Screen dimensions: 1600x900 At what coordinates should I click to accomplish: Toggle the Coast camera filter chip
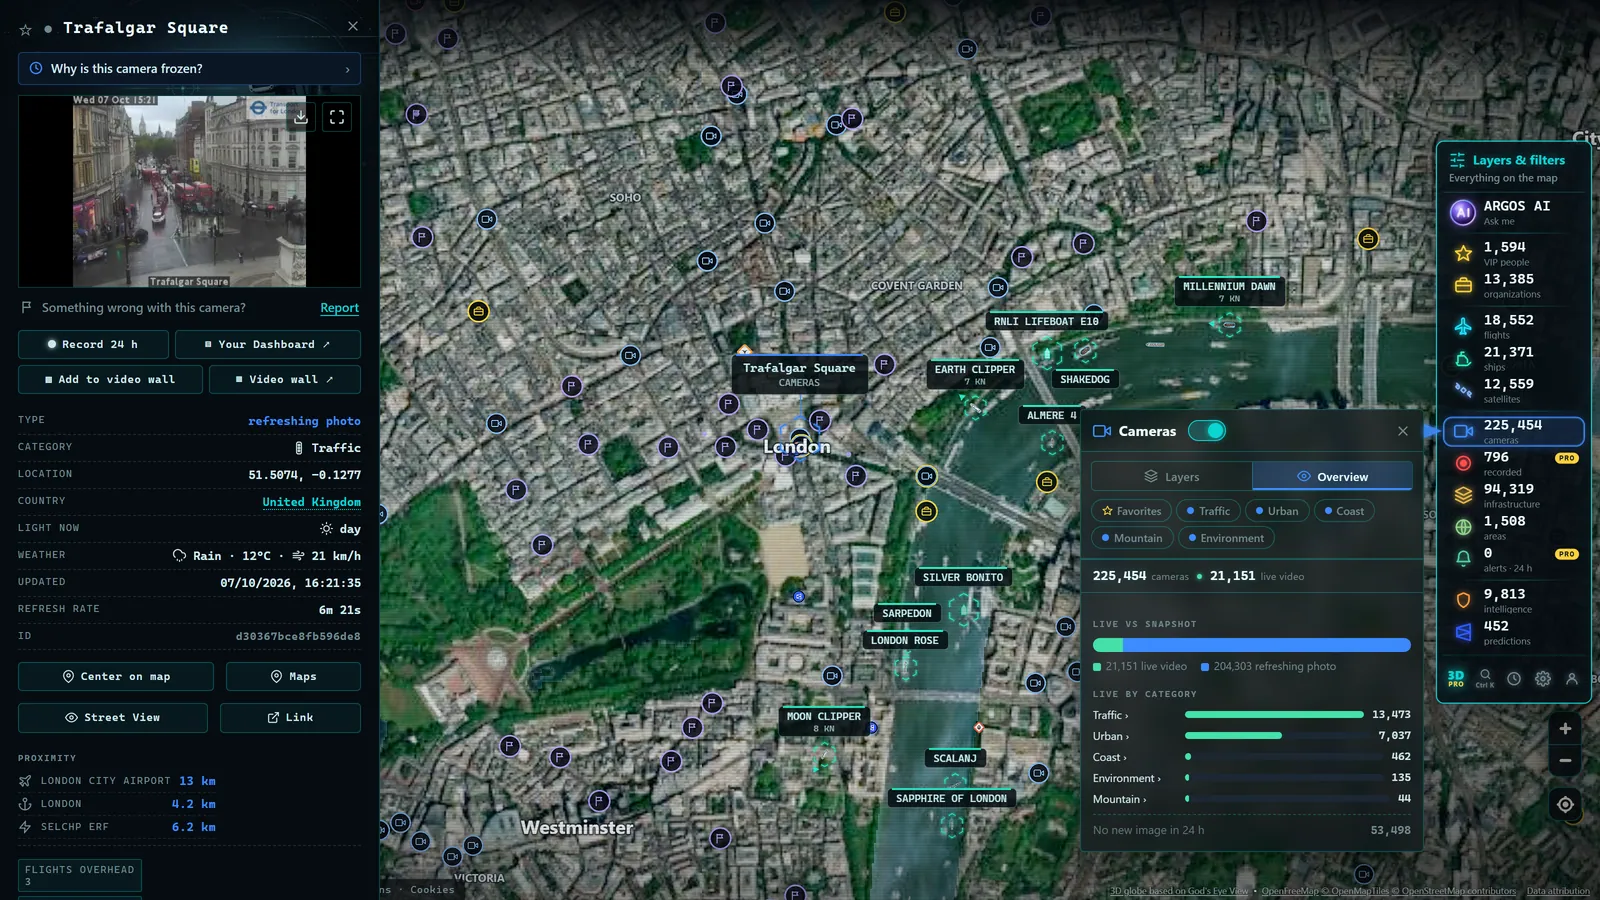(1344, 511)
